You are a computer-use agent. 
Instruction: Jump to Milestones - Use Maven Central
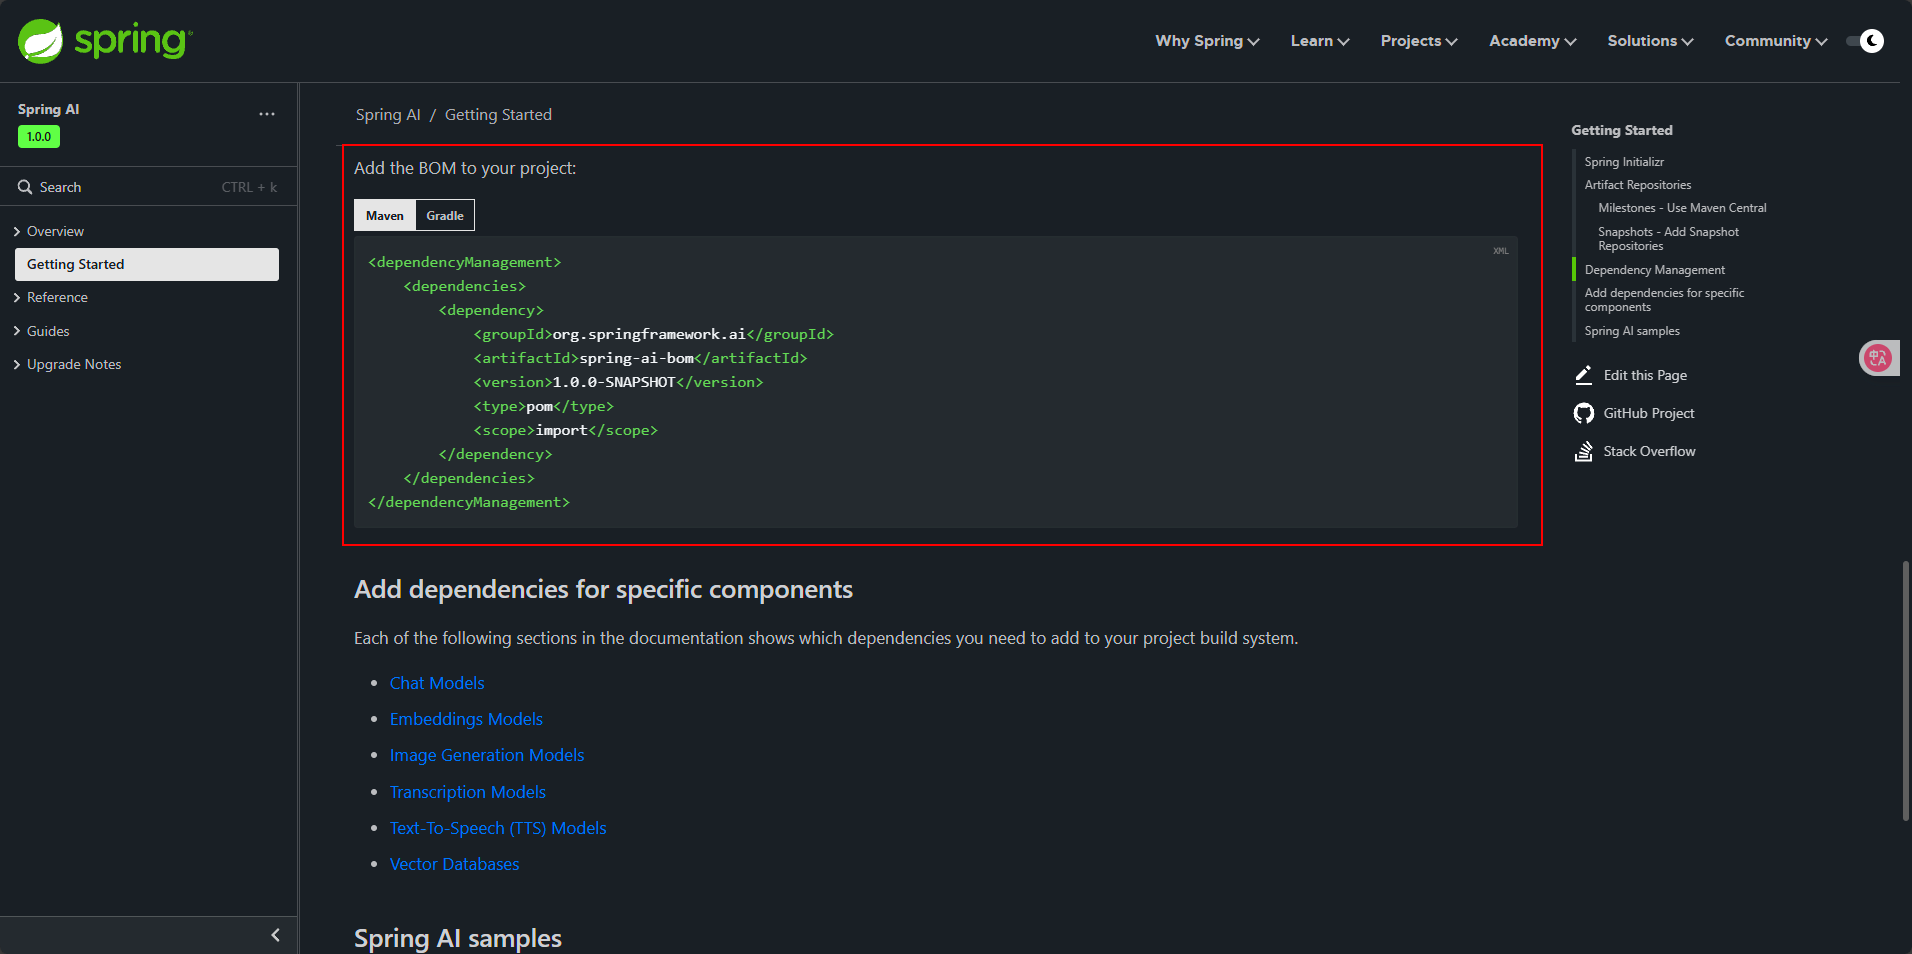coord(1682,208)
